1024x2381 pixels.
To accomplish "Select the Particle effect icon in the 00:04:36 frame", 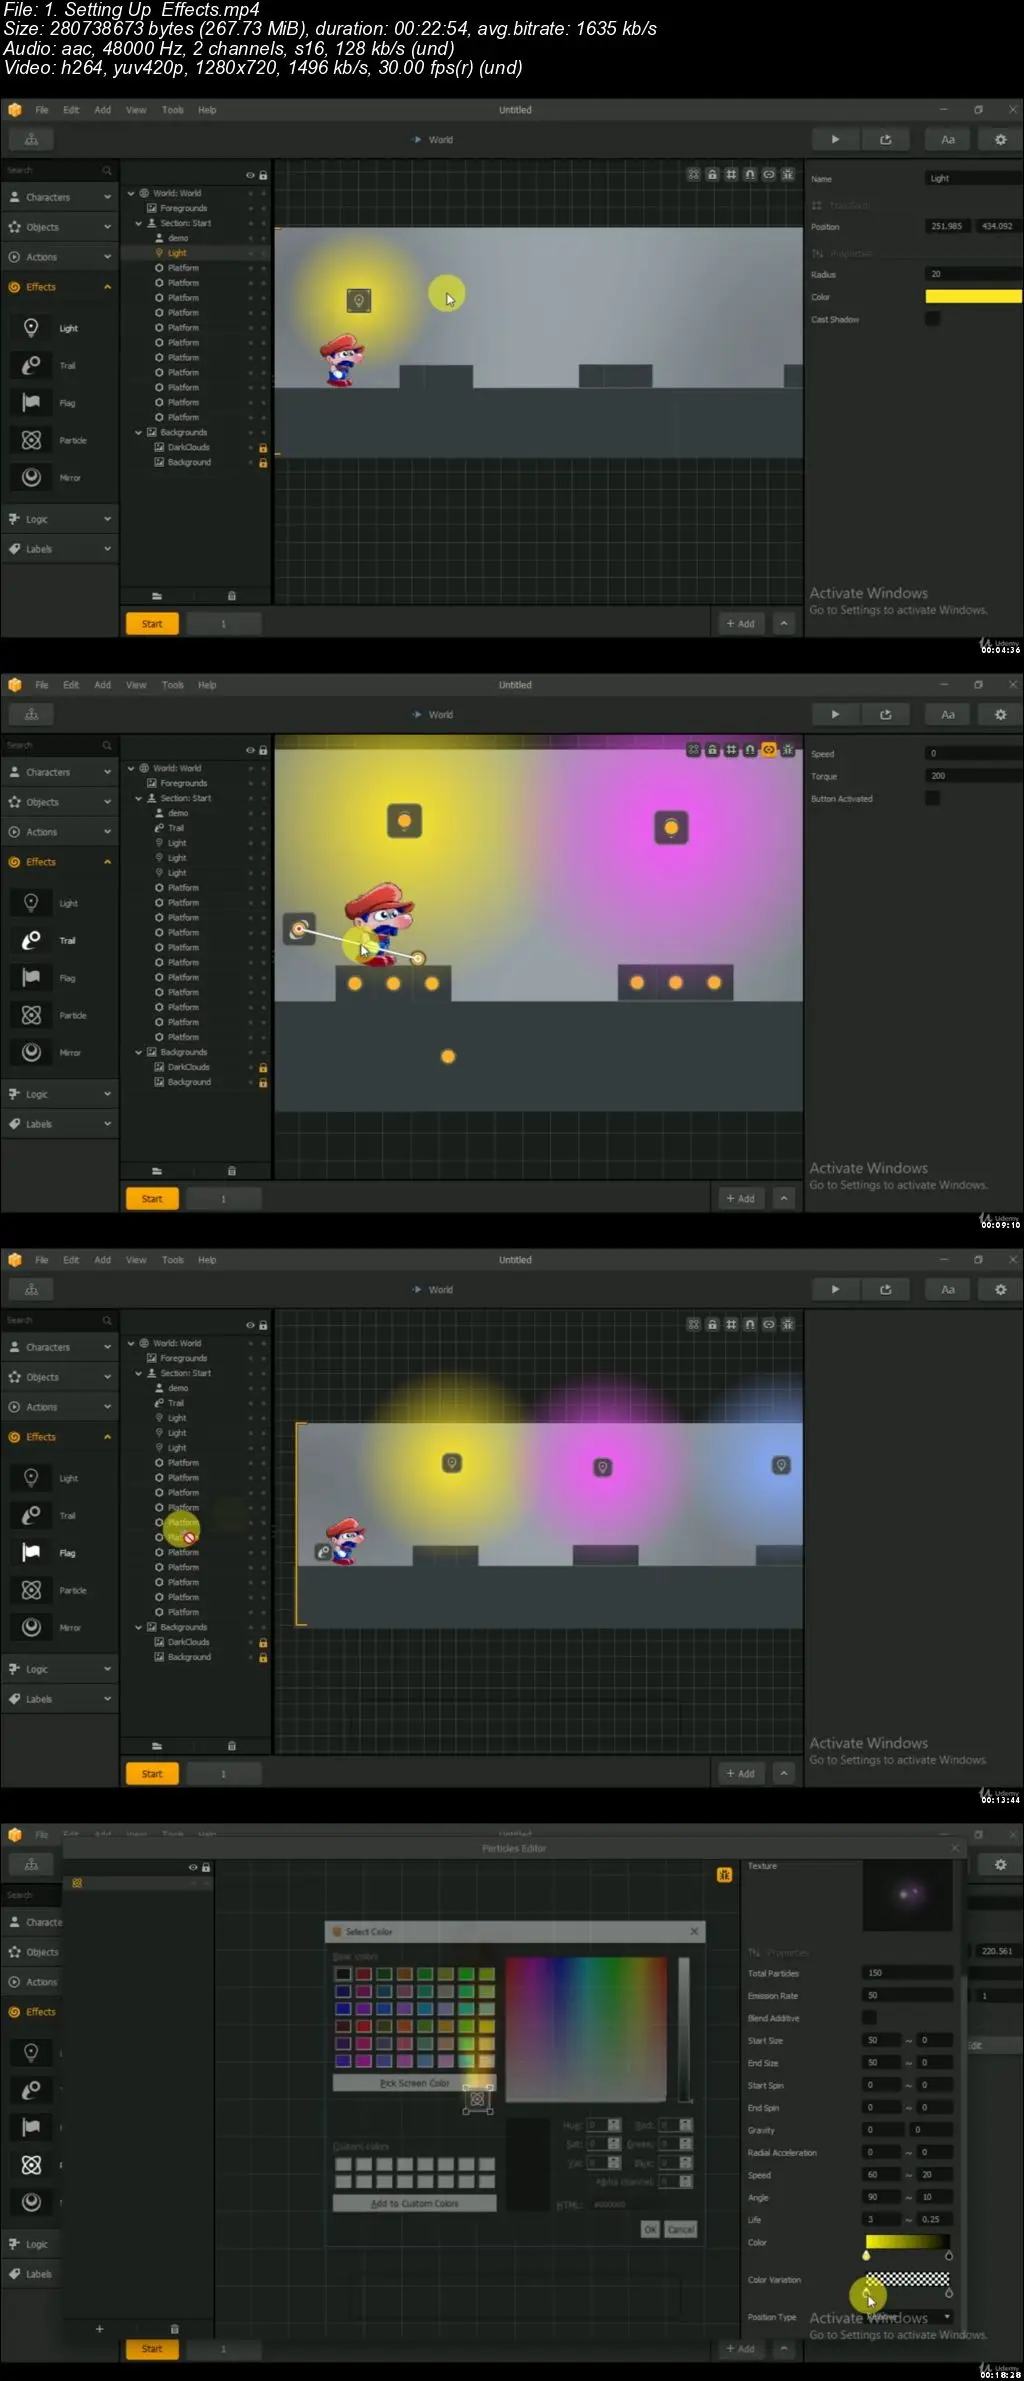I will click(31, 440).
